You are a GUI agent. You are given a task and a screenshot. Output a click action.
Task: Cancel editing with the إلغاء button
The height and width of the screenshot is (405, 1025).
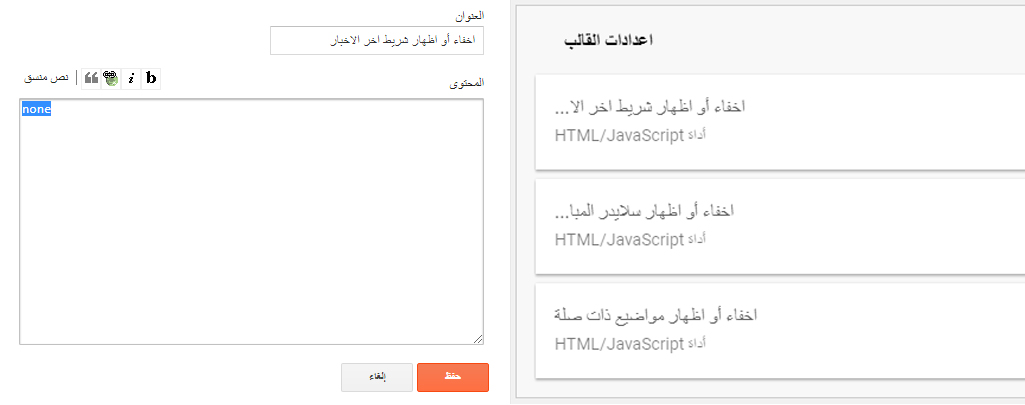pyautogui.click(x=377, y=378)
